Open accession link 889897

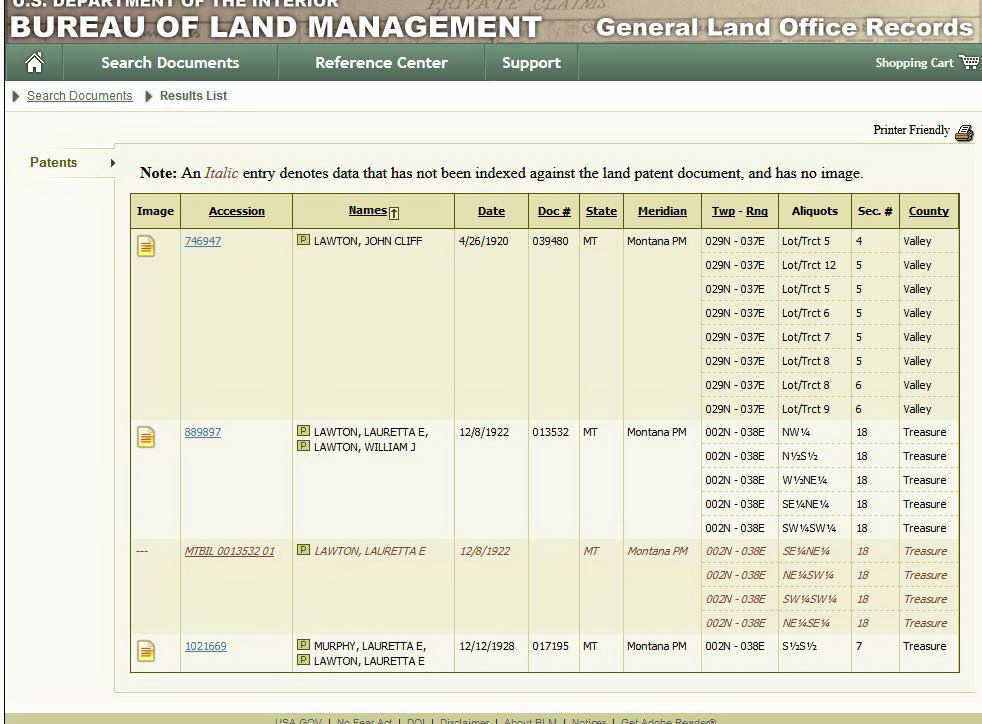[x=203, y=432]
